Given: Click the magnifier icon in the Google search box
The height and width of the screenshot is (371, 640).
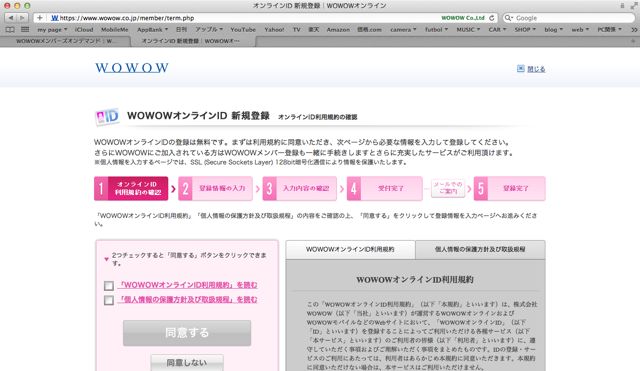Looking at the screenshot, I should point(508,18).
